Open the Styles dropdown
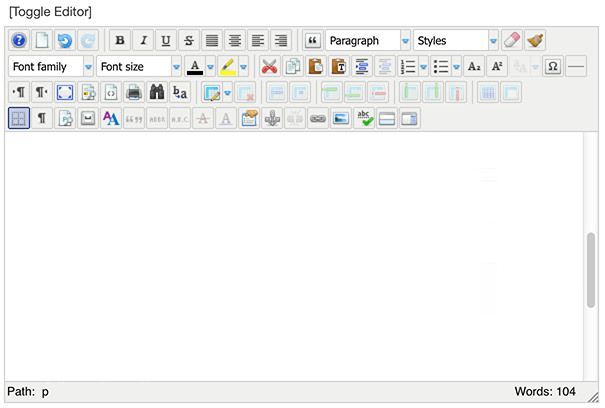This screenshot has height=408, width=605. [456, 40]
